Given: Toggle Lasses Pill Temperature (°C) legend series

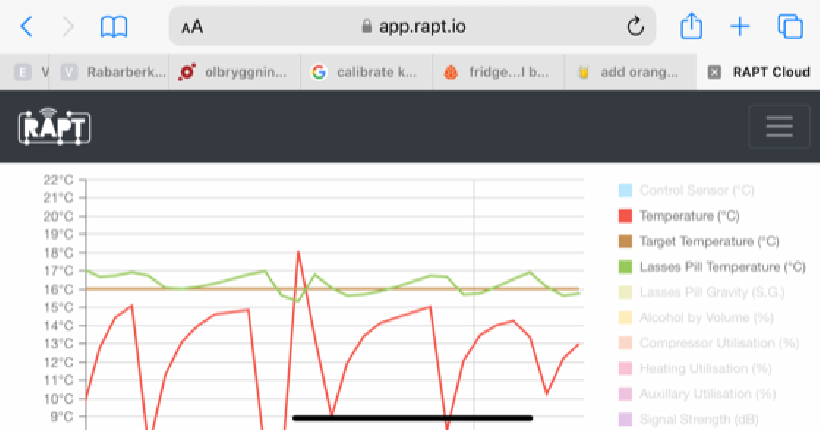Looking at the screenshot, I should [712, 267].
